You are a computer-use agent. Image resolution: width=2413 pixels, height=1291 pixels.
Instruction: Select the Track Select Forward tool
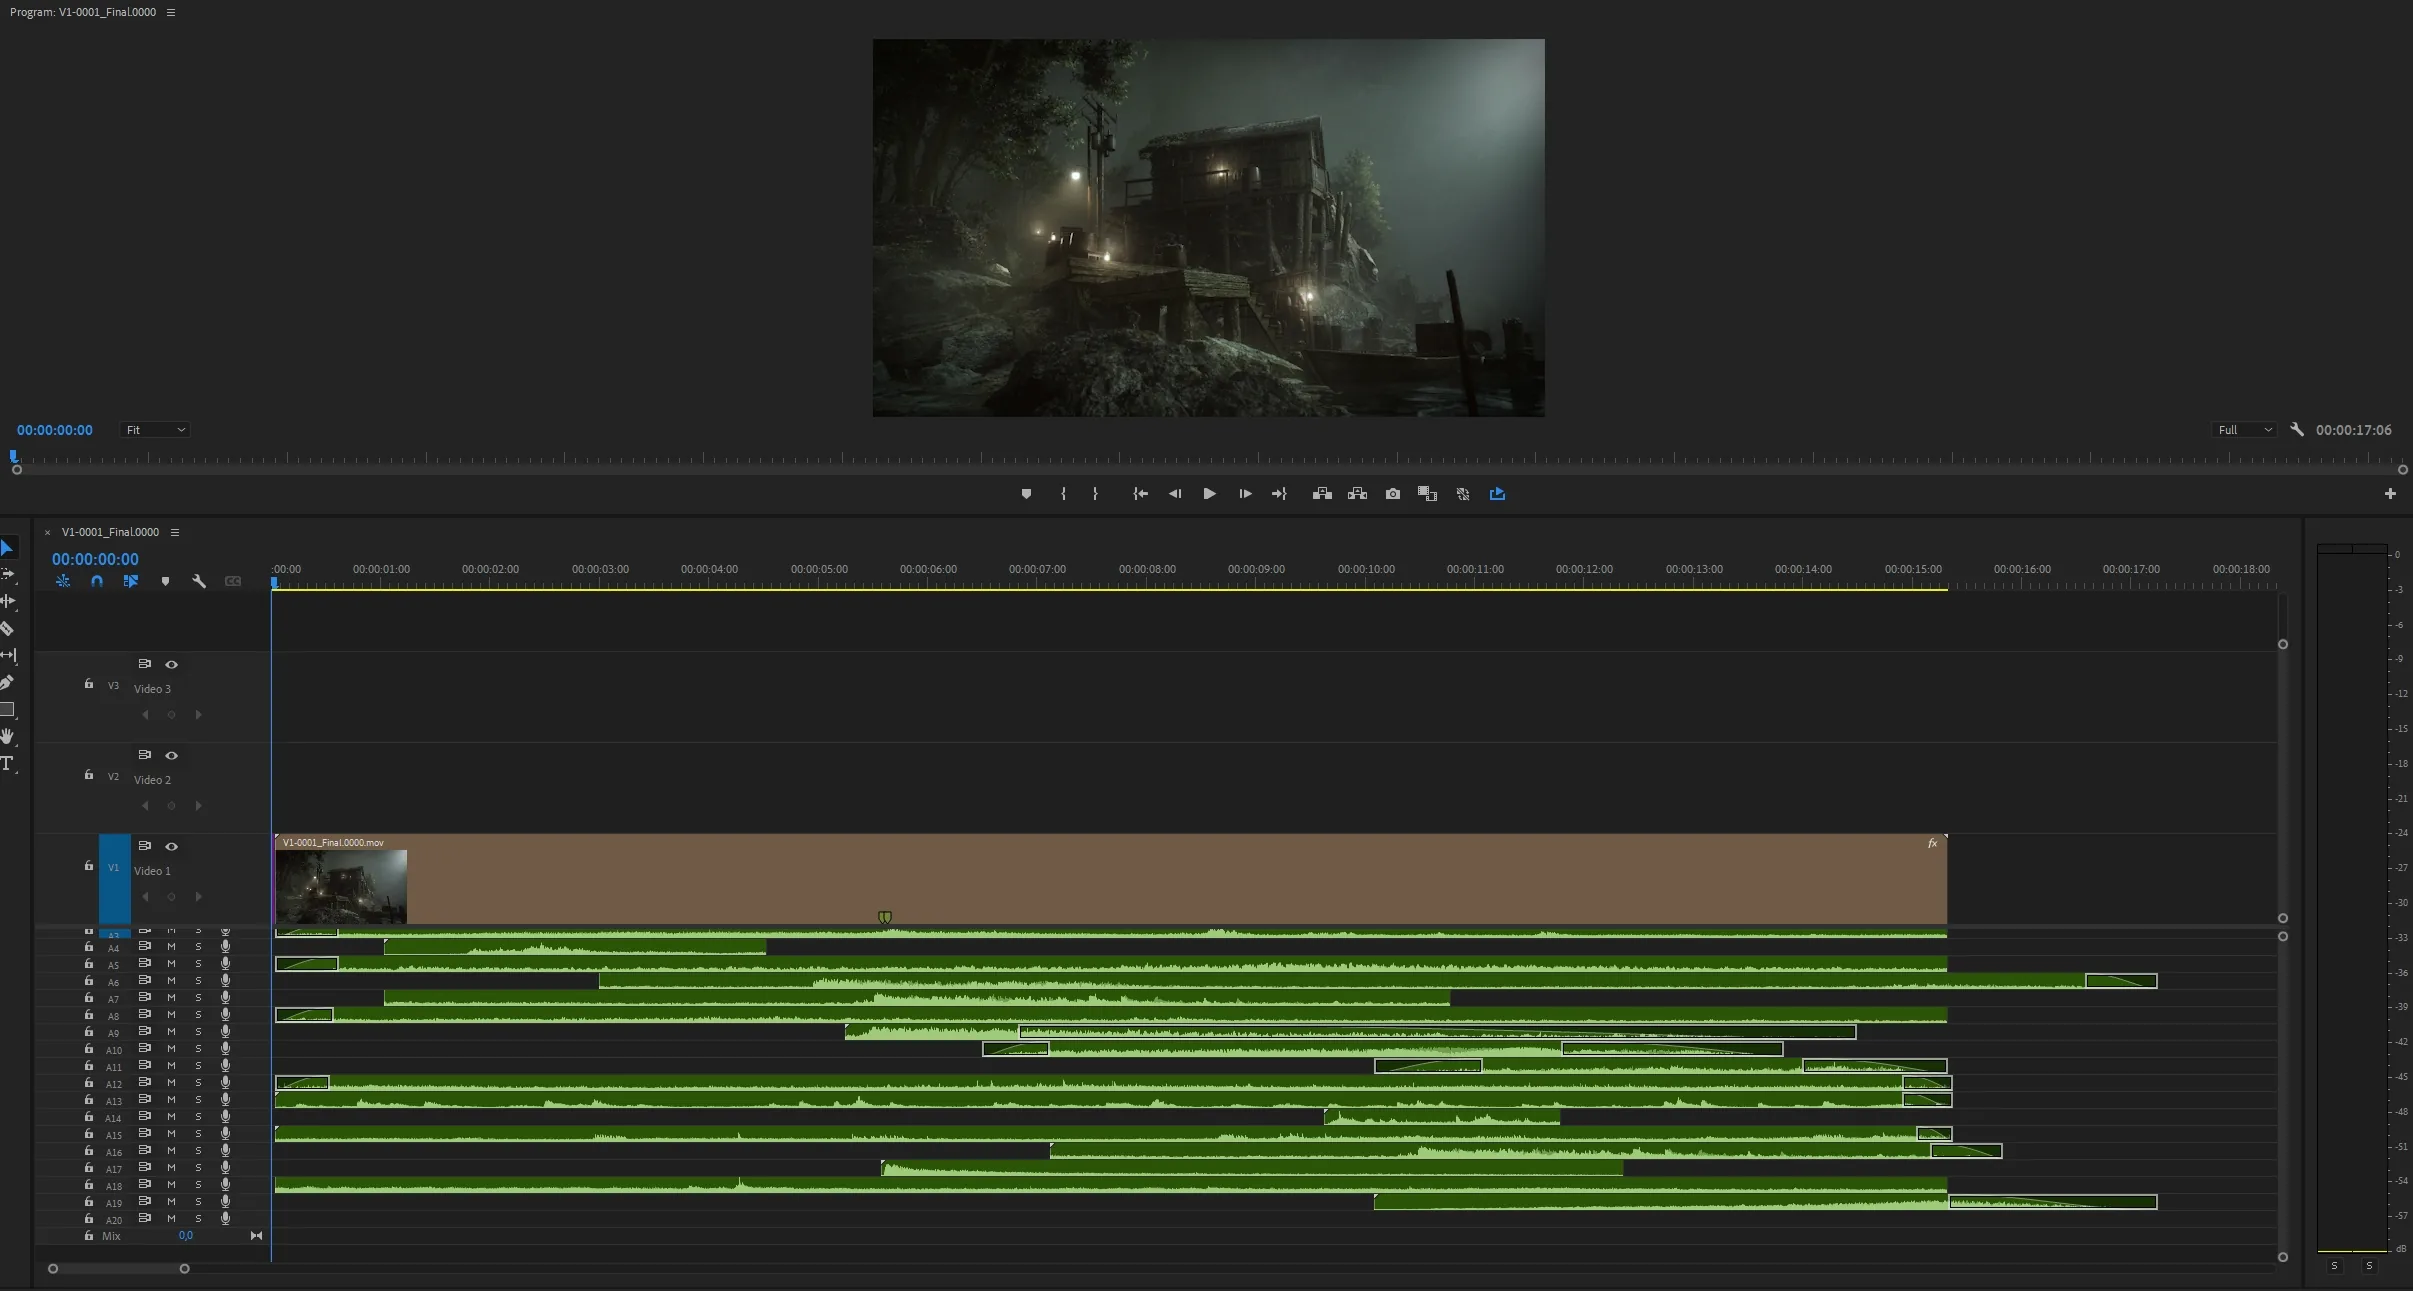(x=8, y=574)
